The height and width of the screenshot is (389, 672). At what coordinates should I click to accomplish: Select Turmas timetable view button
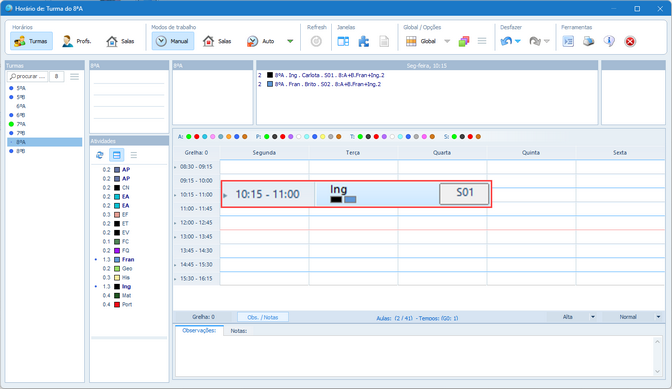click(31, 41)
